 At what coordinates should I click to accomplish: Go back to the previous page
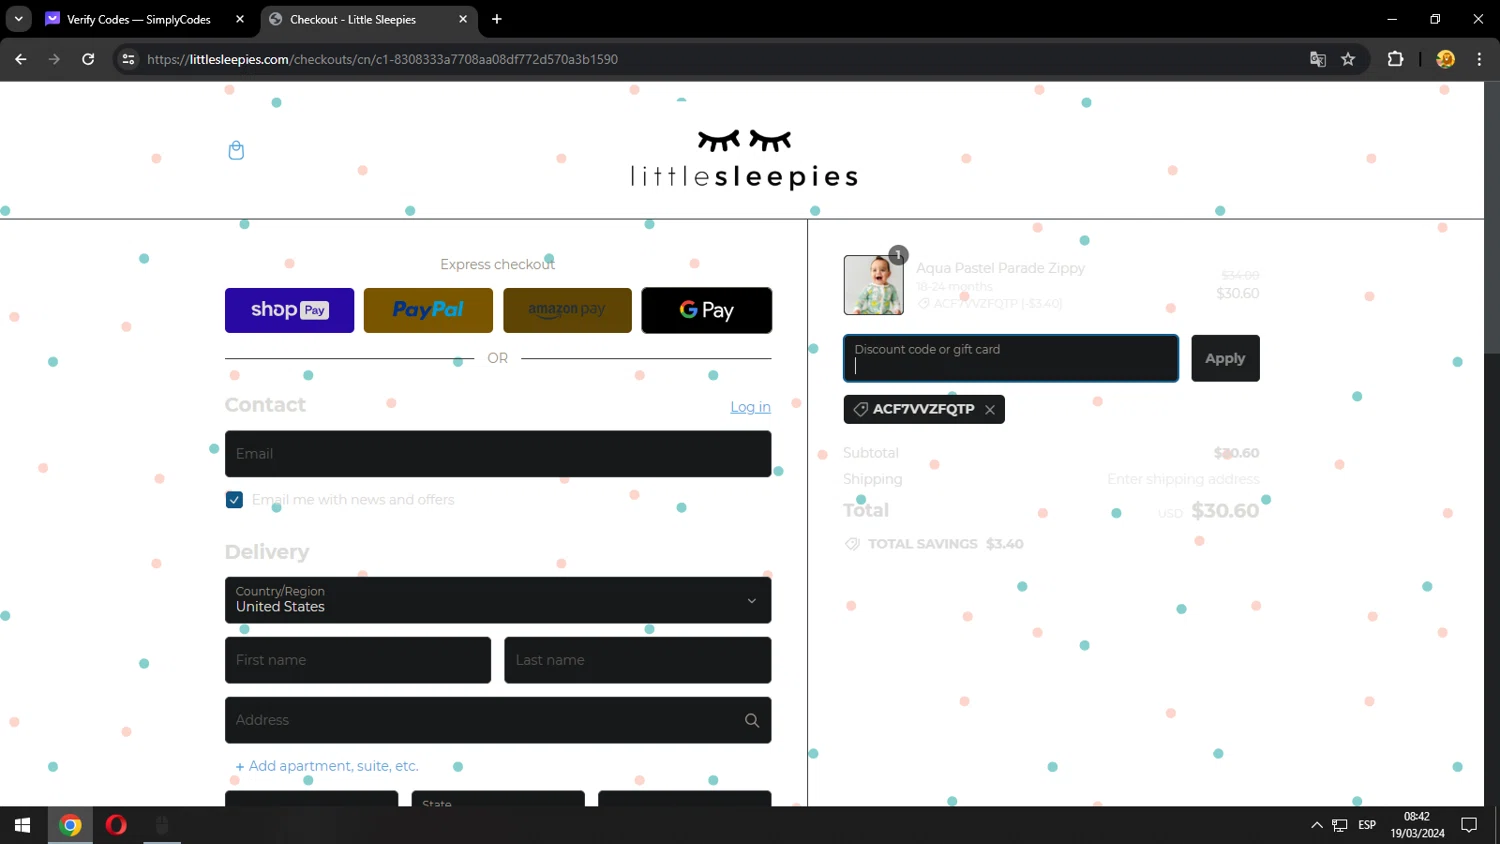click(20, 59)
